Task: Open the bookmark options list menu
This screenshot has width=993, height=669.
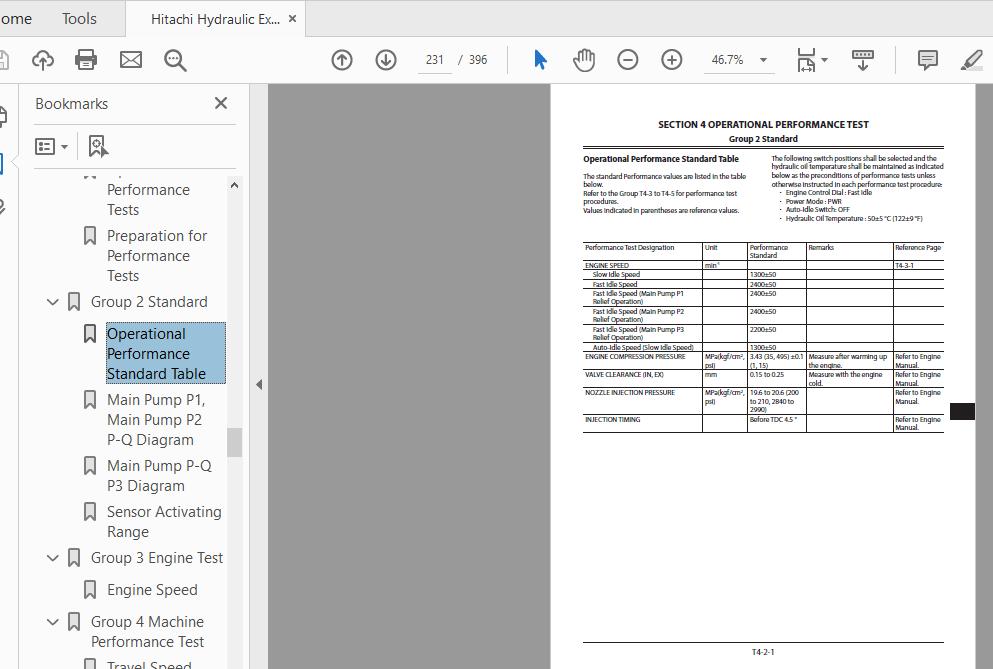Action: tap(51, 147)
